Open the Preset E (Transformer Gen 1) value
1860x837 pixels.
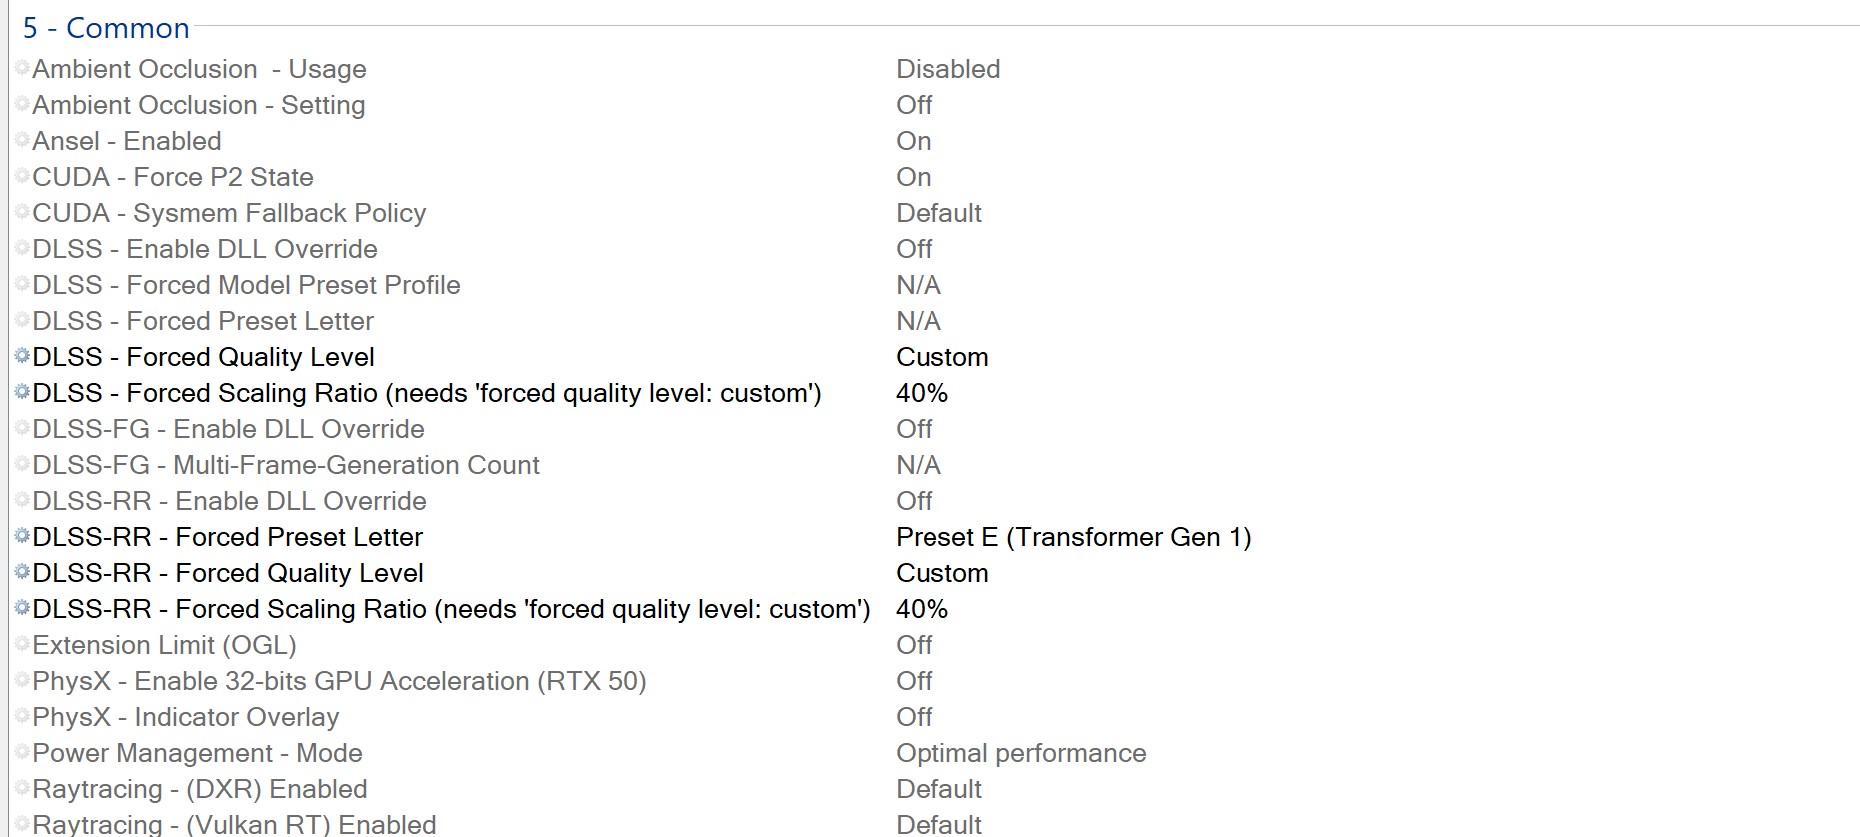1073,537
